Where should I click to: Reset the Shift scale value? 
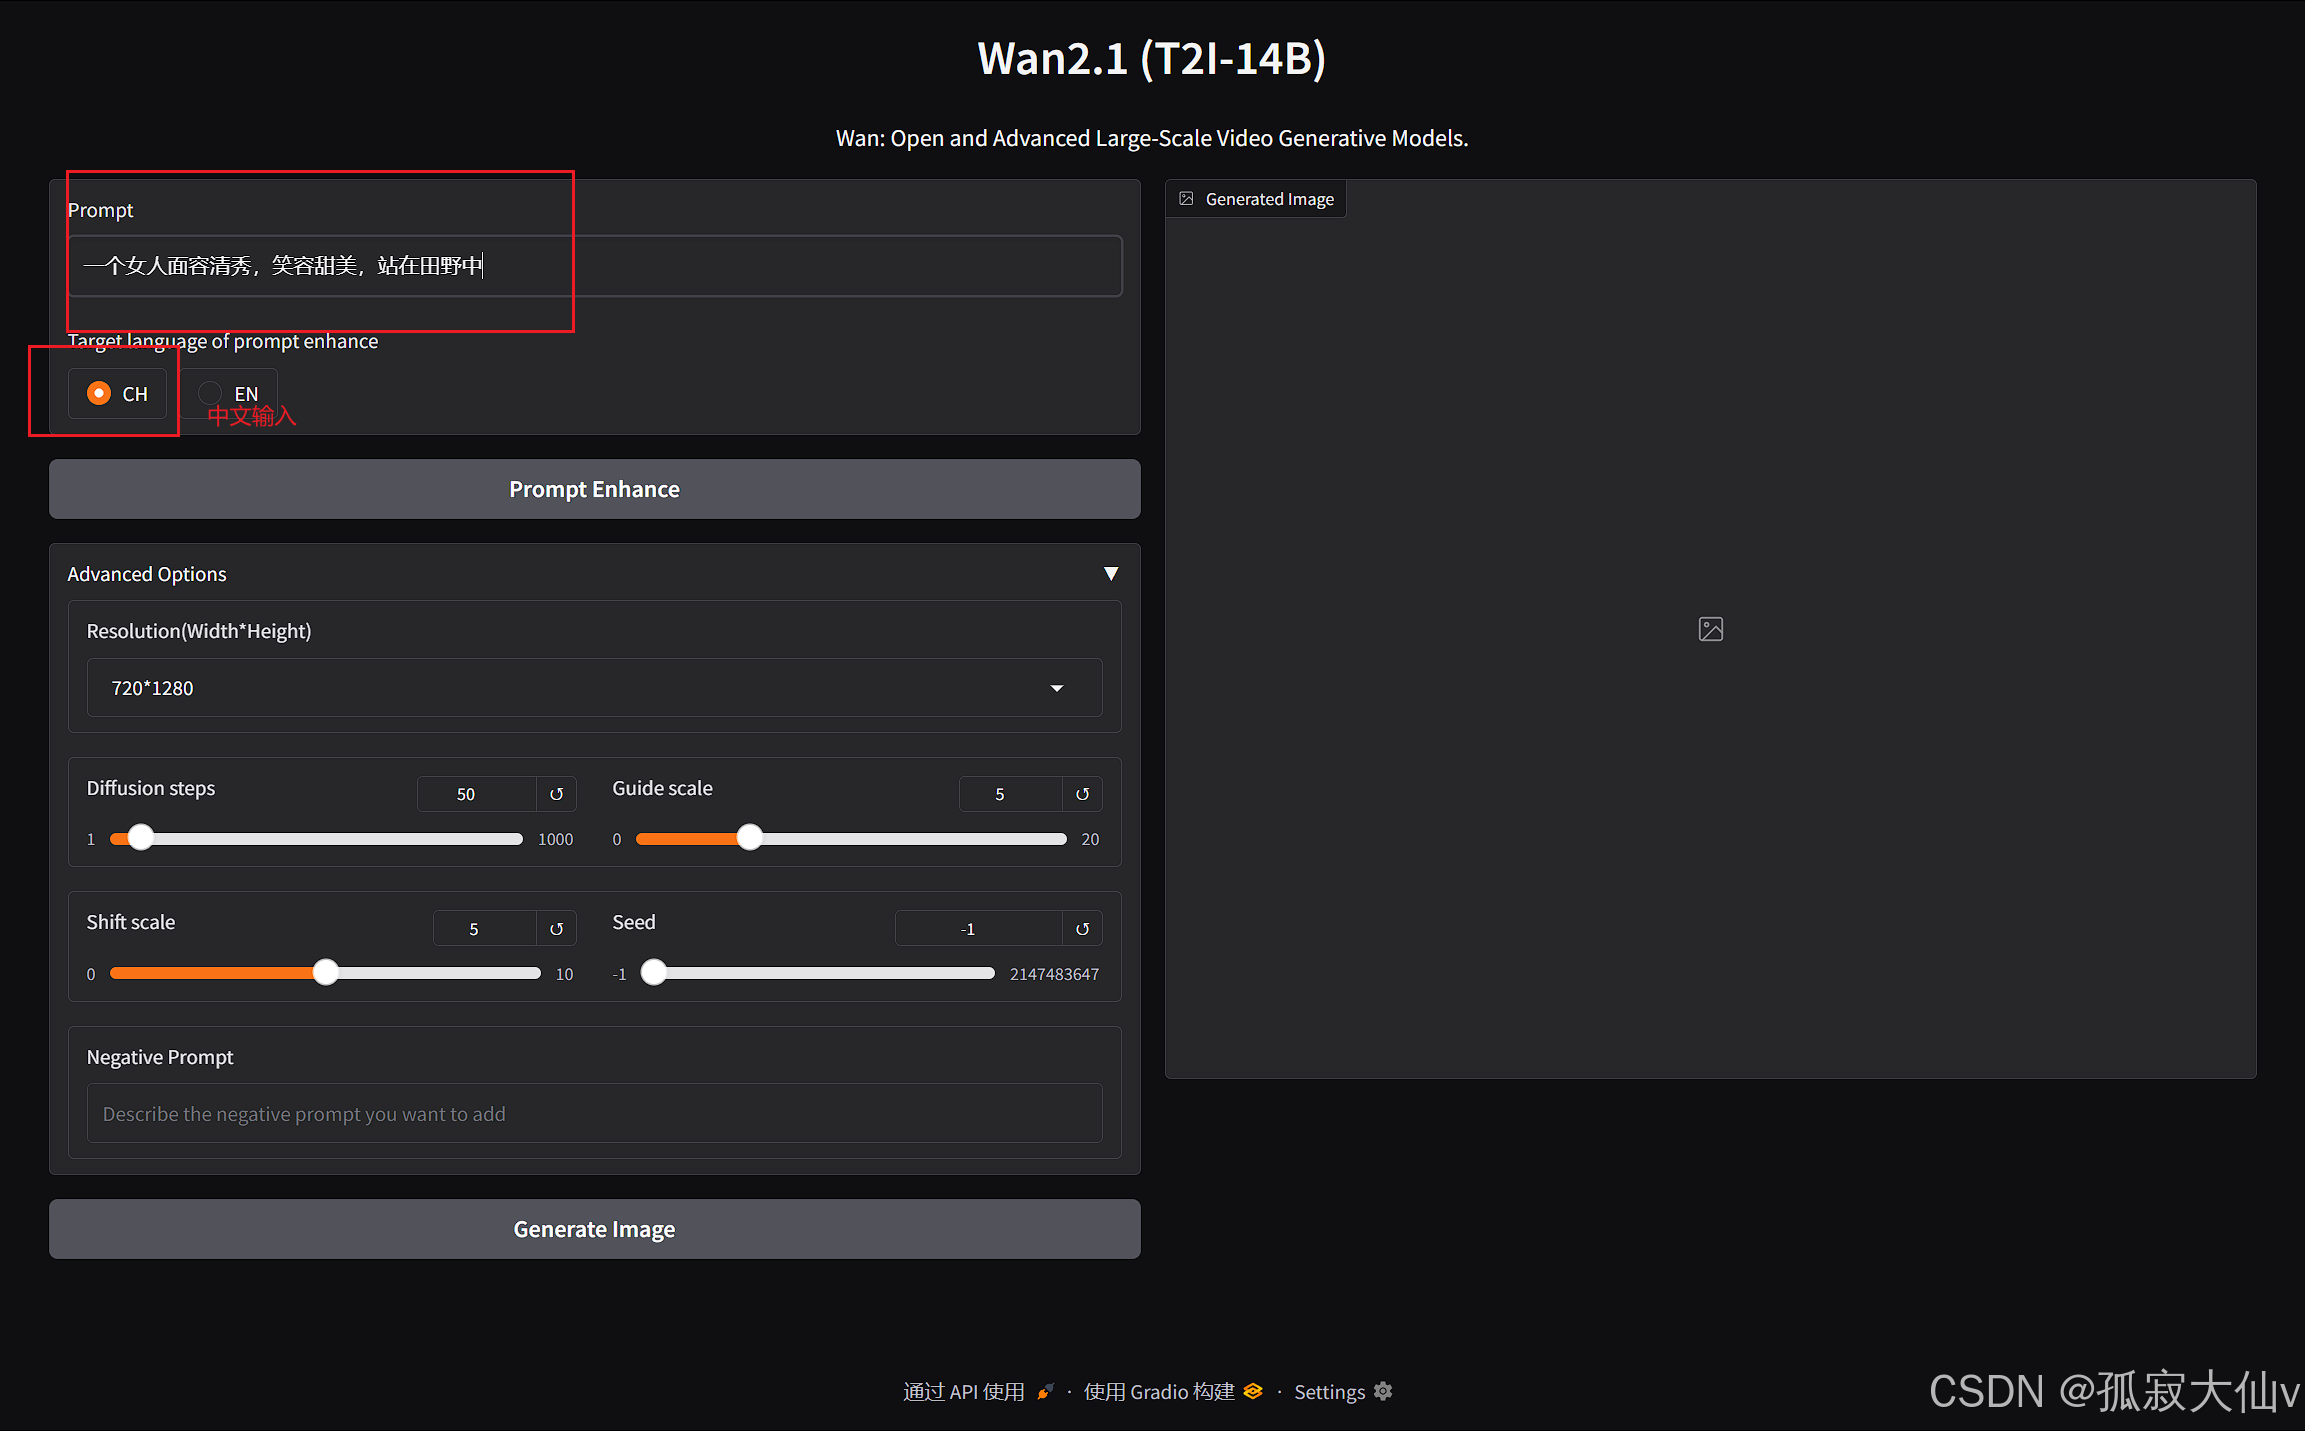coord(556,929)
